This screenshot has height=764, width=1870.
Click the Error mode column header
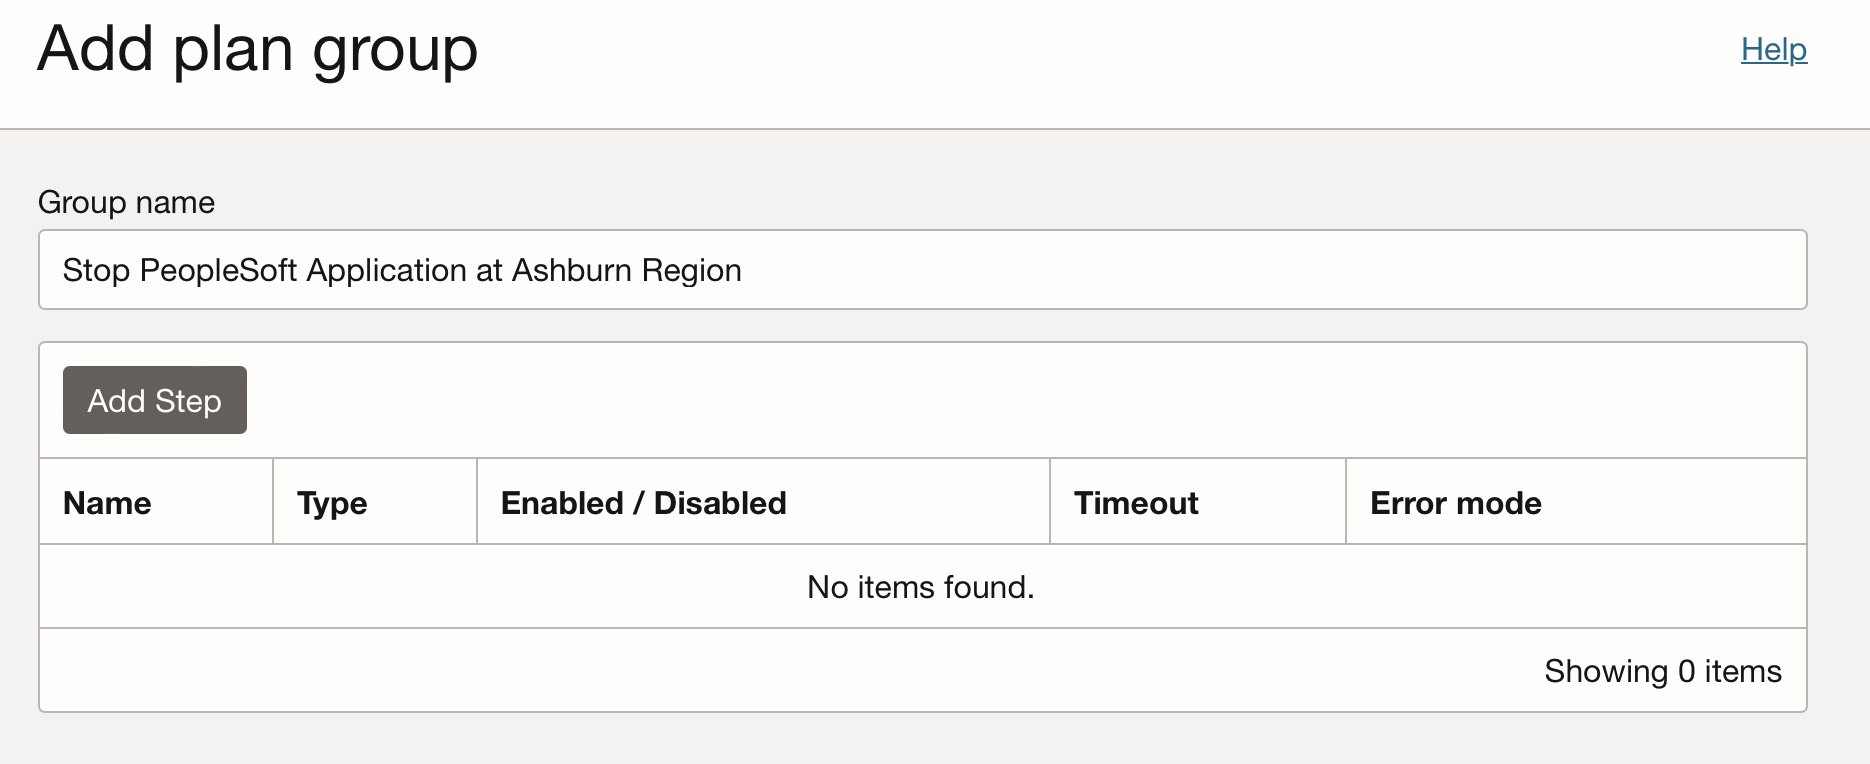(1455, 502)
